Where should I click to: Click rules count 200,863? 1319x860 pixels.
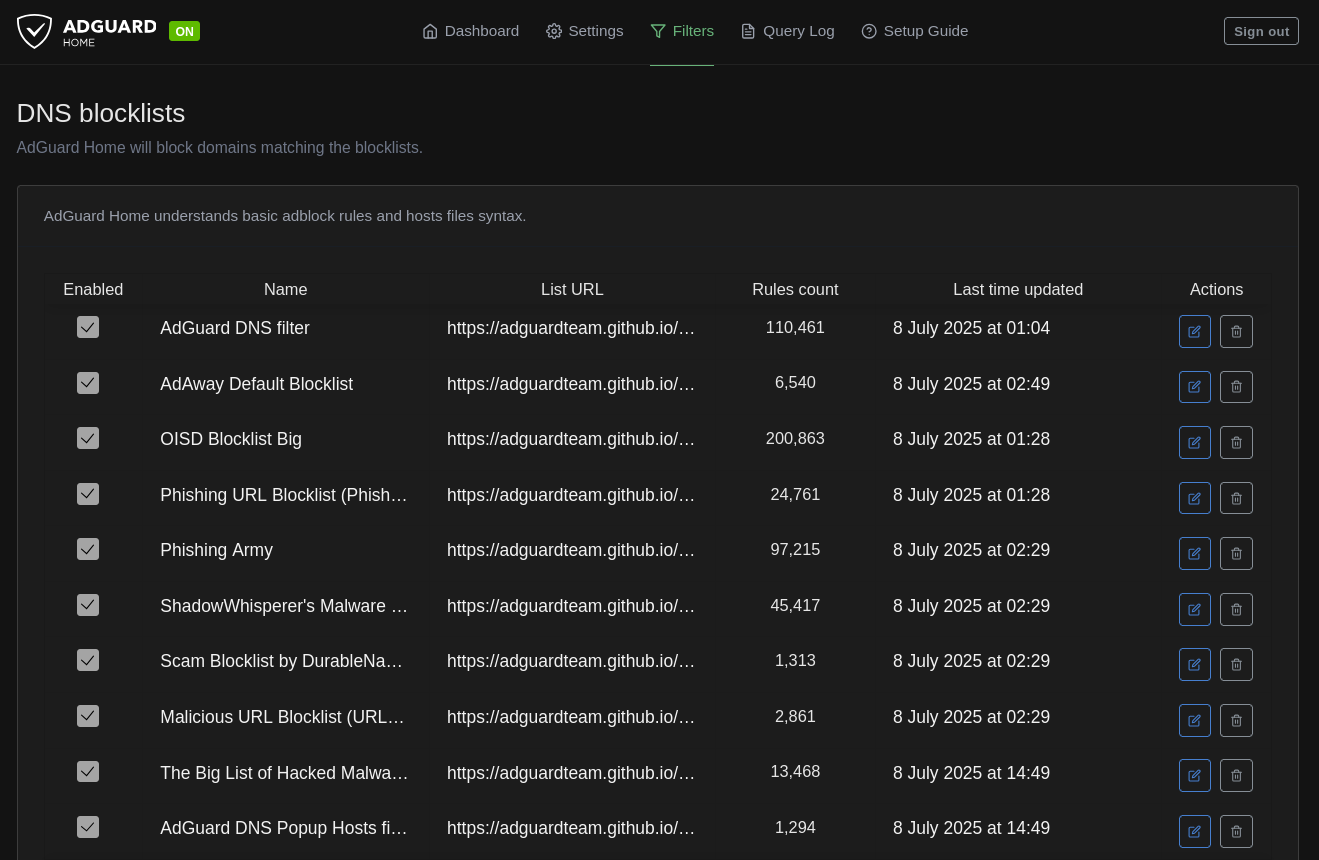click(x=795, y=438)
